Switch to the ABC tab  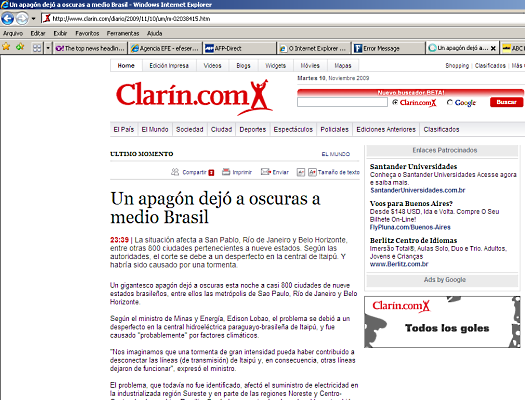(x=513, y=48)
